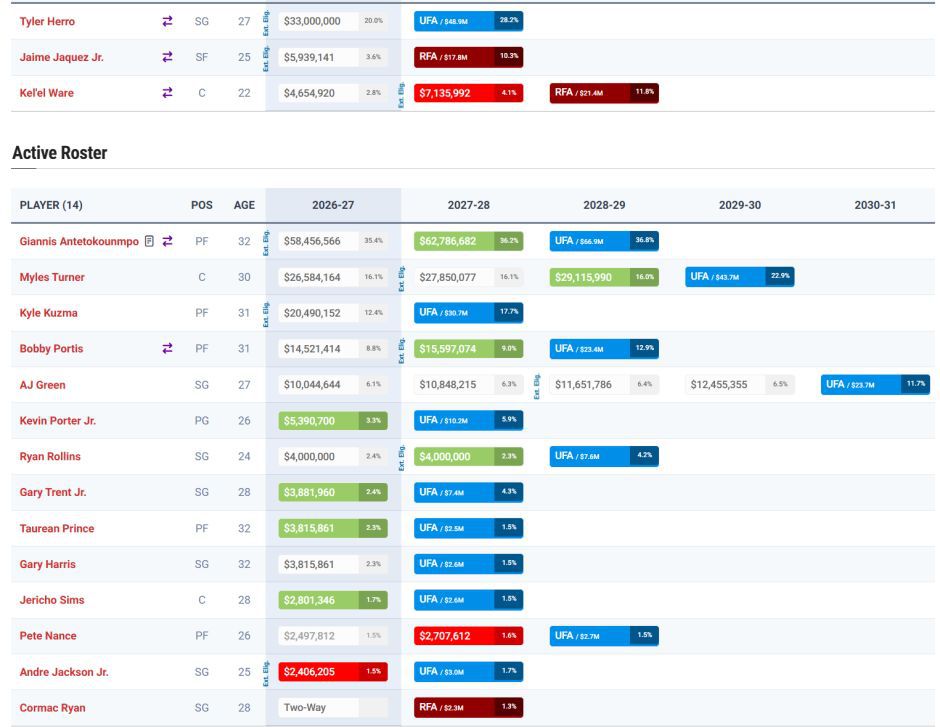Click Kyle Kuzma UFA 2027-28 badge
This screenshot has height=727, width=940.
coord(468,313)
